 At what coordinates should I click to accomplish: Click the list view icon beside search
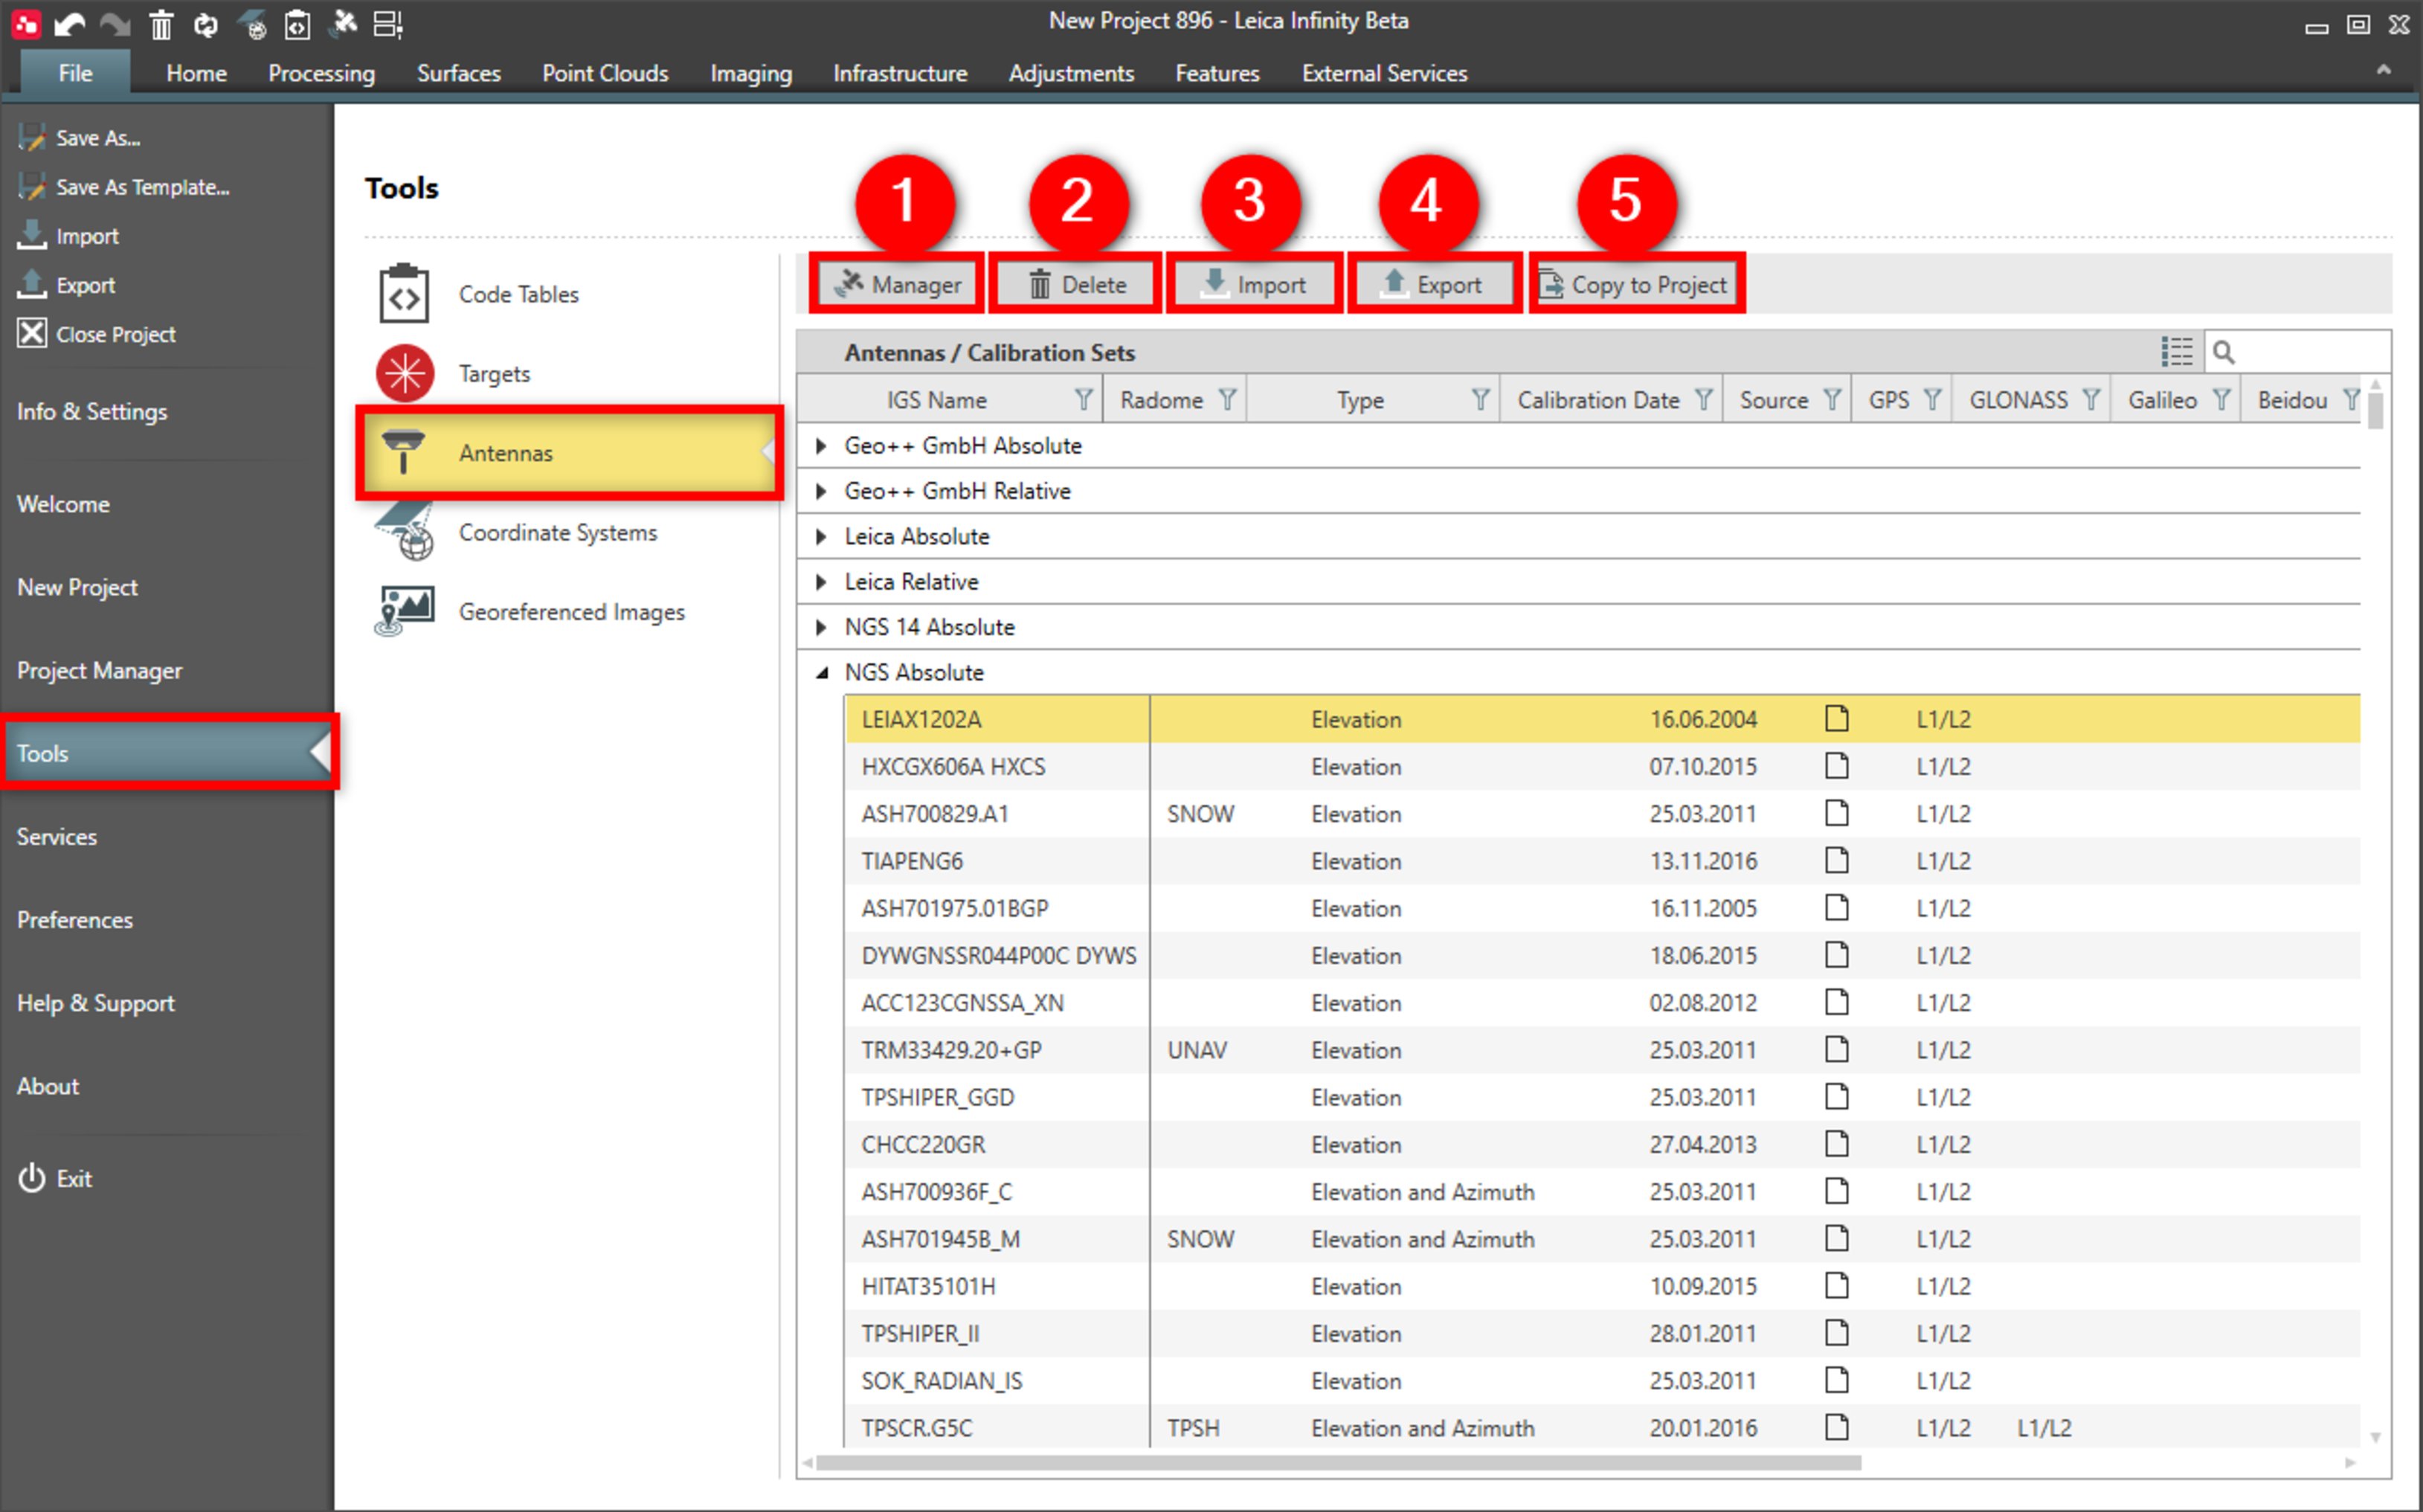pyautogui.click(x=2177, y=352)
